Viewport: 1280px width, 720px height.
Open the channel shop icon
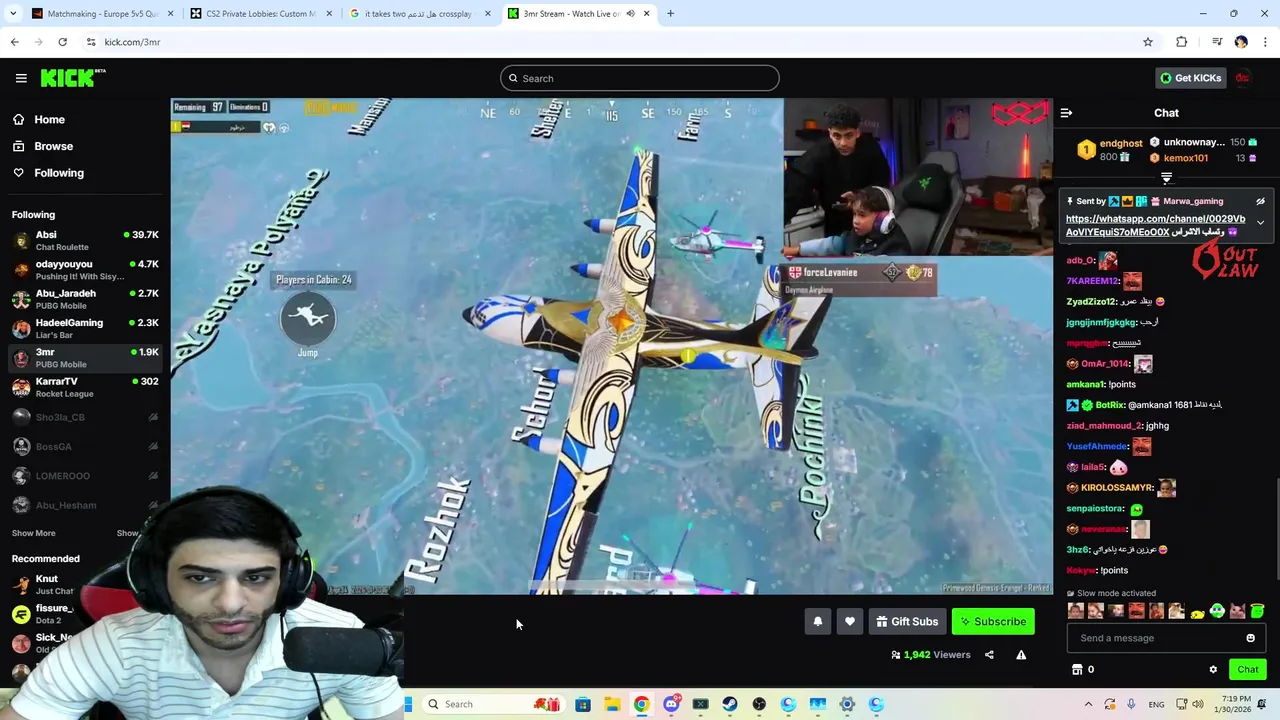[1077, 670]
